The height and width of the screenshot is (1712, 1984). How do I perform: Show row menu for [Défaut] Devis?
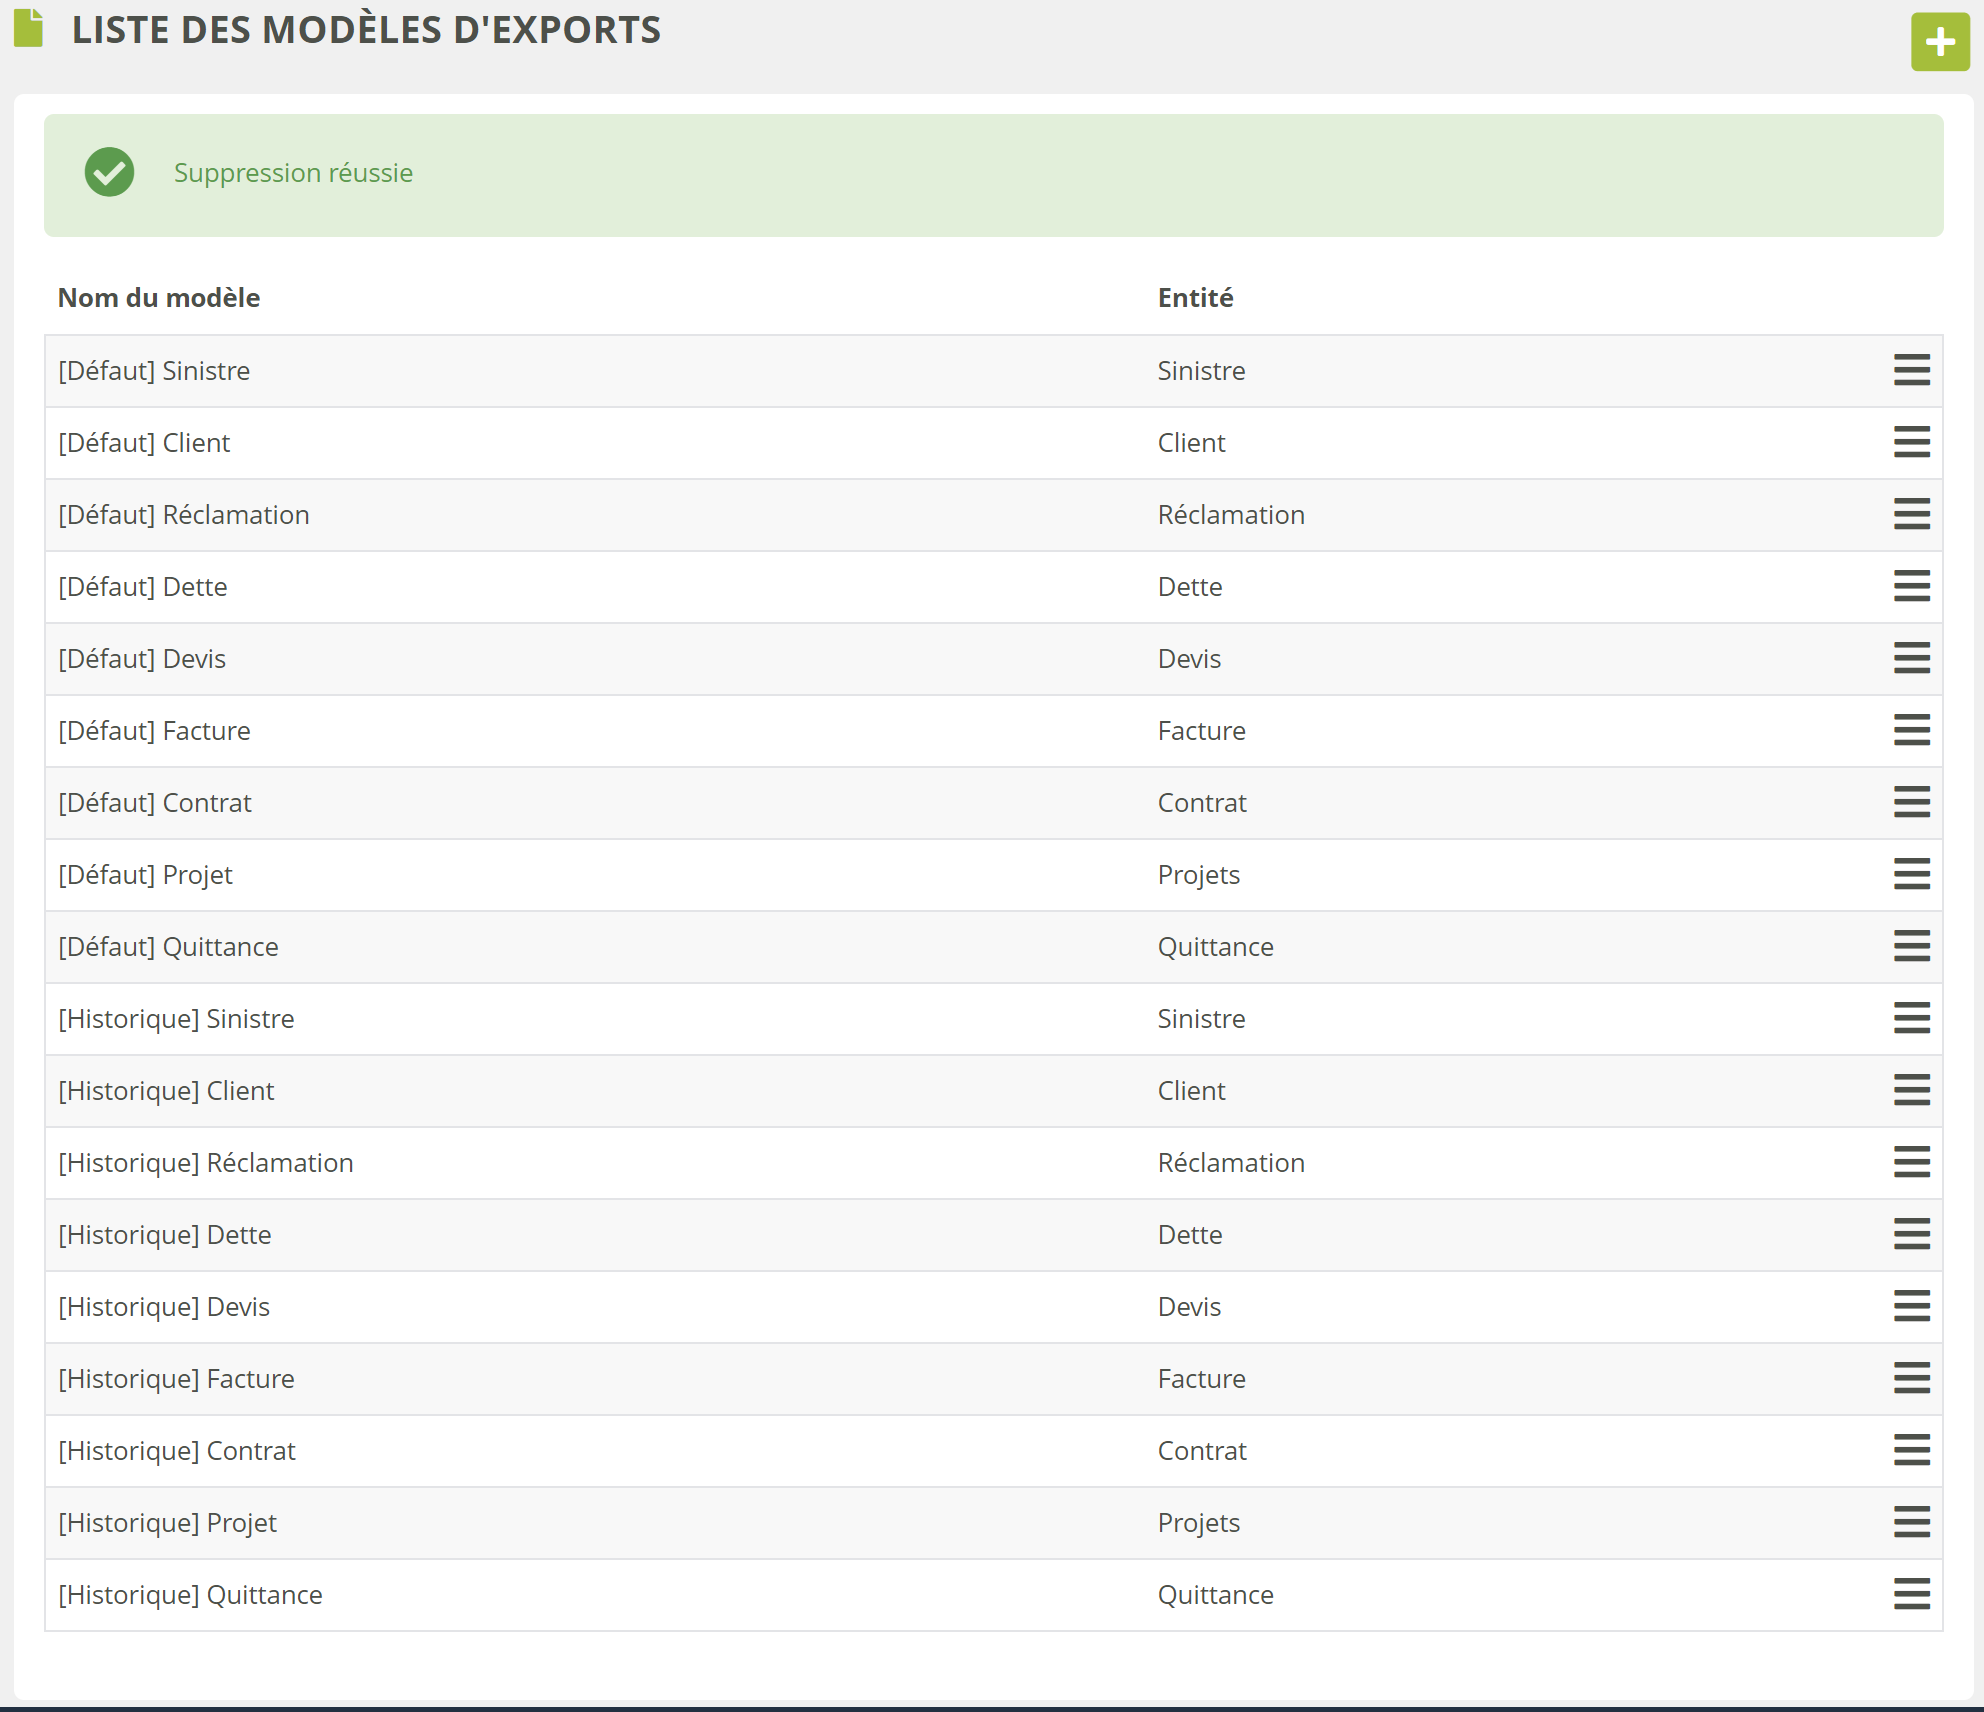[1911, 659]
